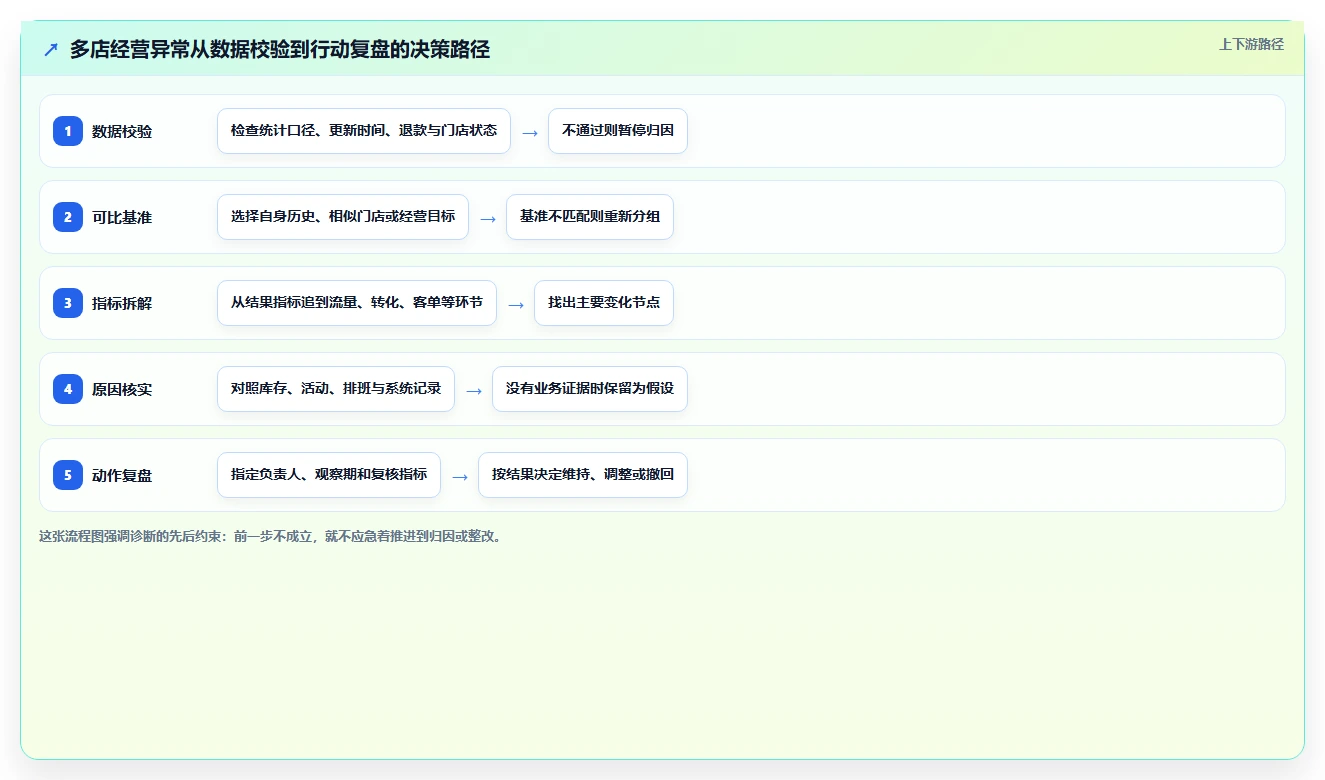Image resolution: width=1325 pixels, height=780 pixels.
Task: Select the 按结果决定维持、调整或撤回 box
Action: point(583,475)
